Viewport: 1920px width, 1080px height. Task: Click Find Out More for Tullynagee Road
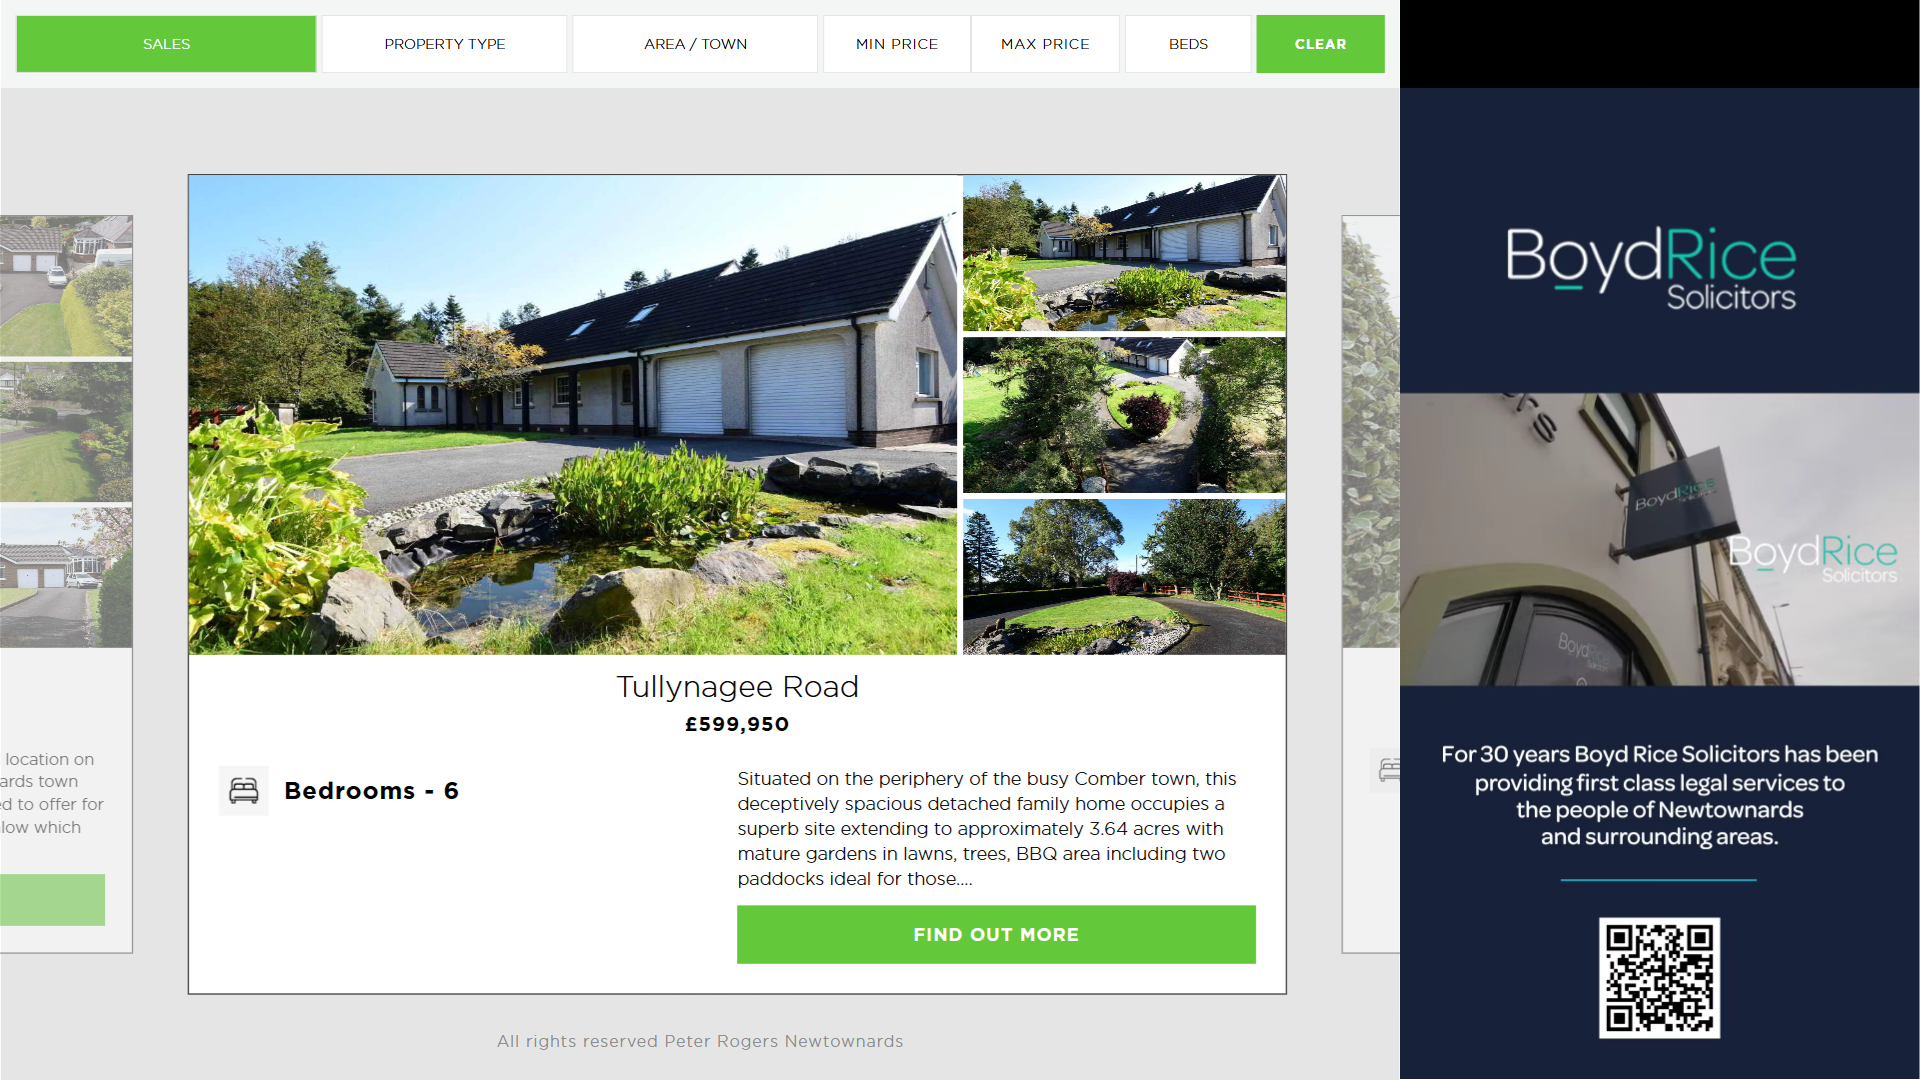[x=996, y=935]
